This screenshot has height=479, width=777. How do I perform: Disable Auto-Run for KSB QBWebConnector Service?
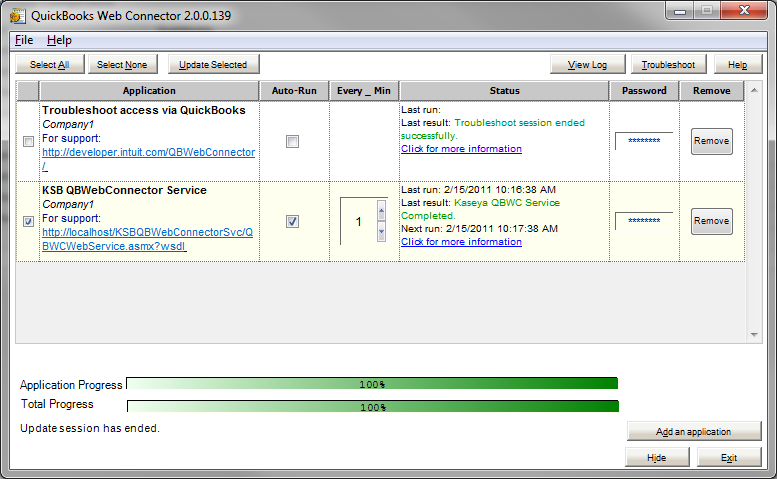292,222
